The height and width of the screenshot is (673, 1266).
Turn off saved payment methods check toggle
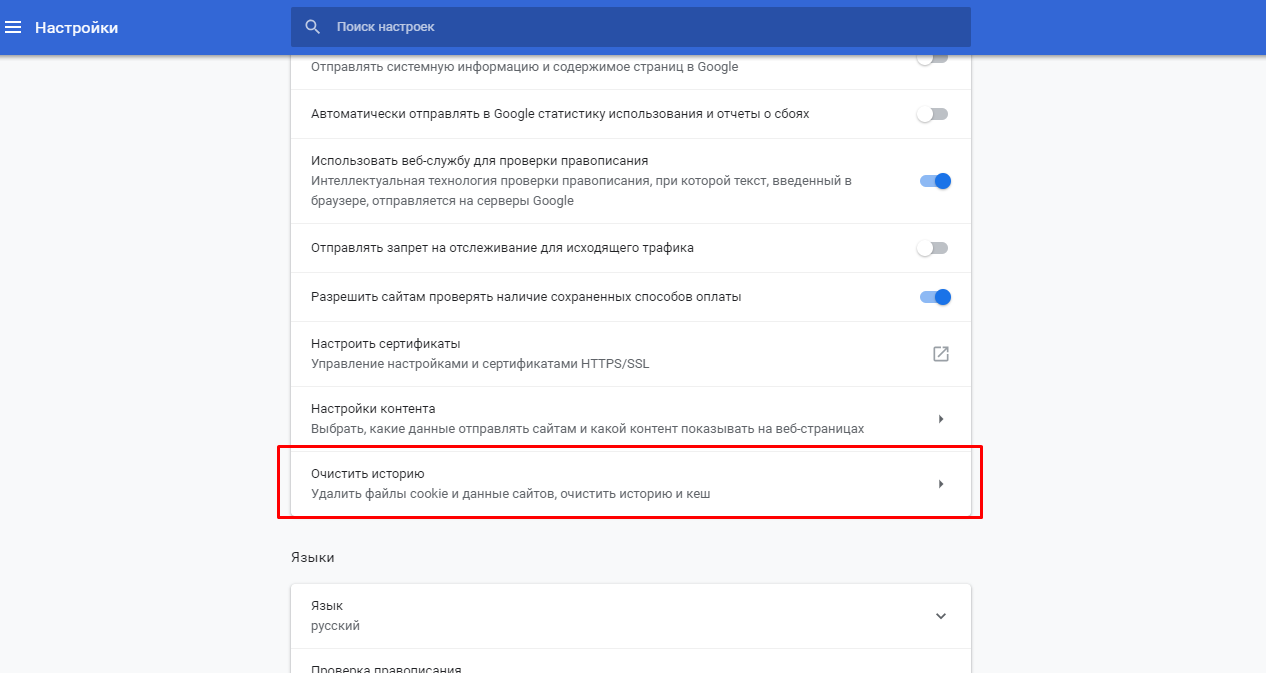tap(934, 297)
